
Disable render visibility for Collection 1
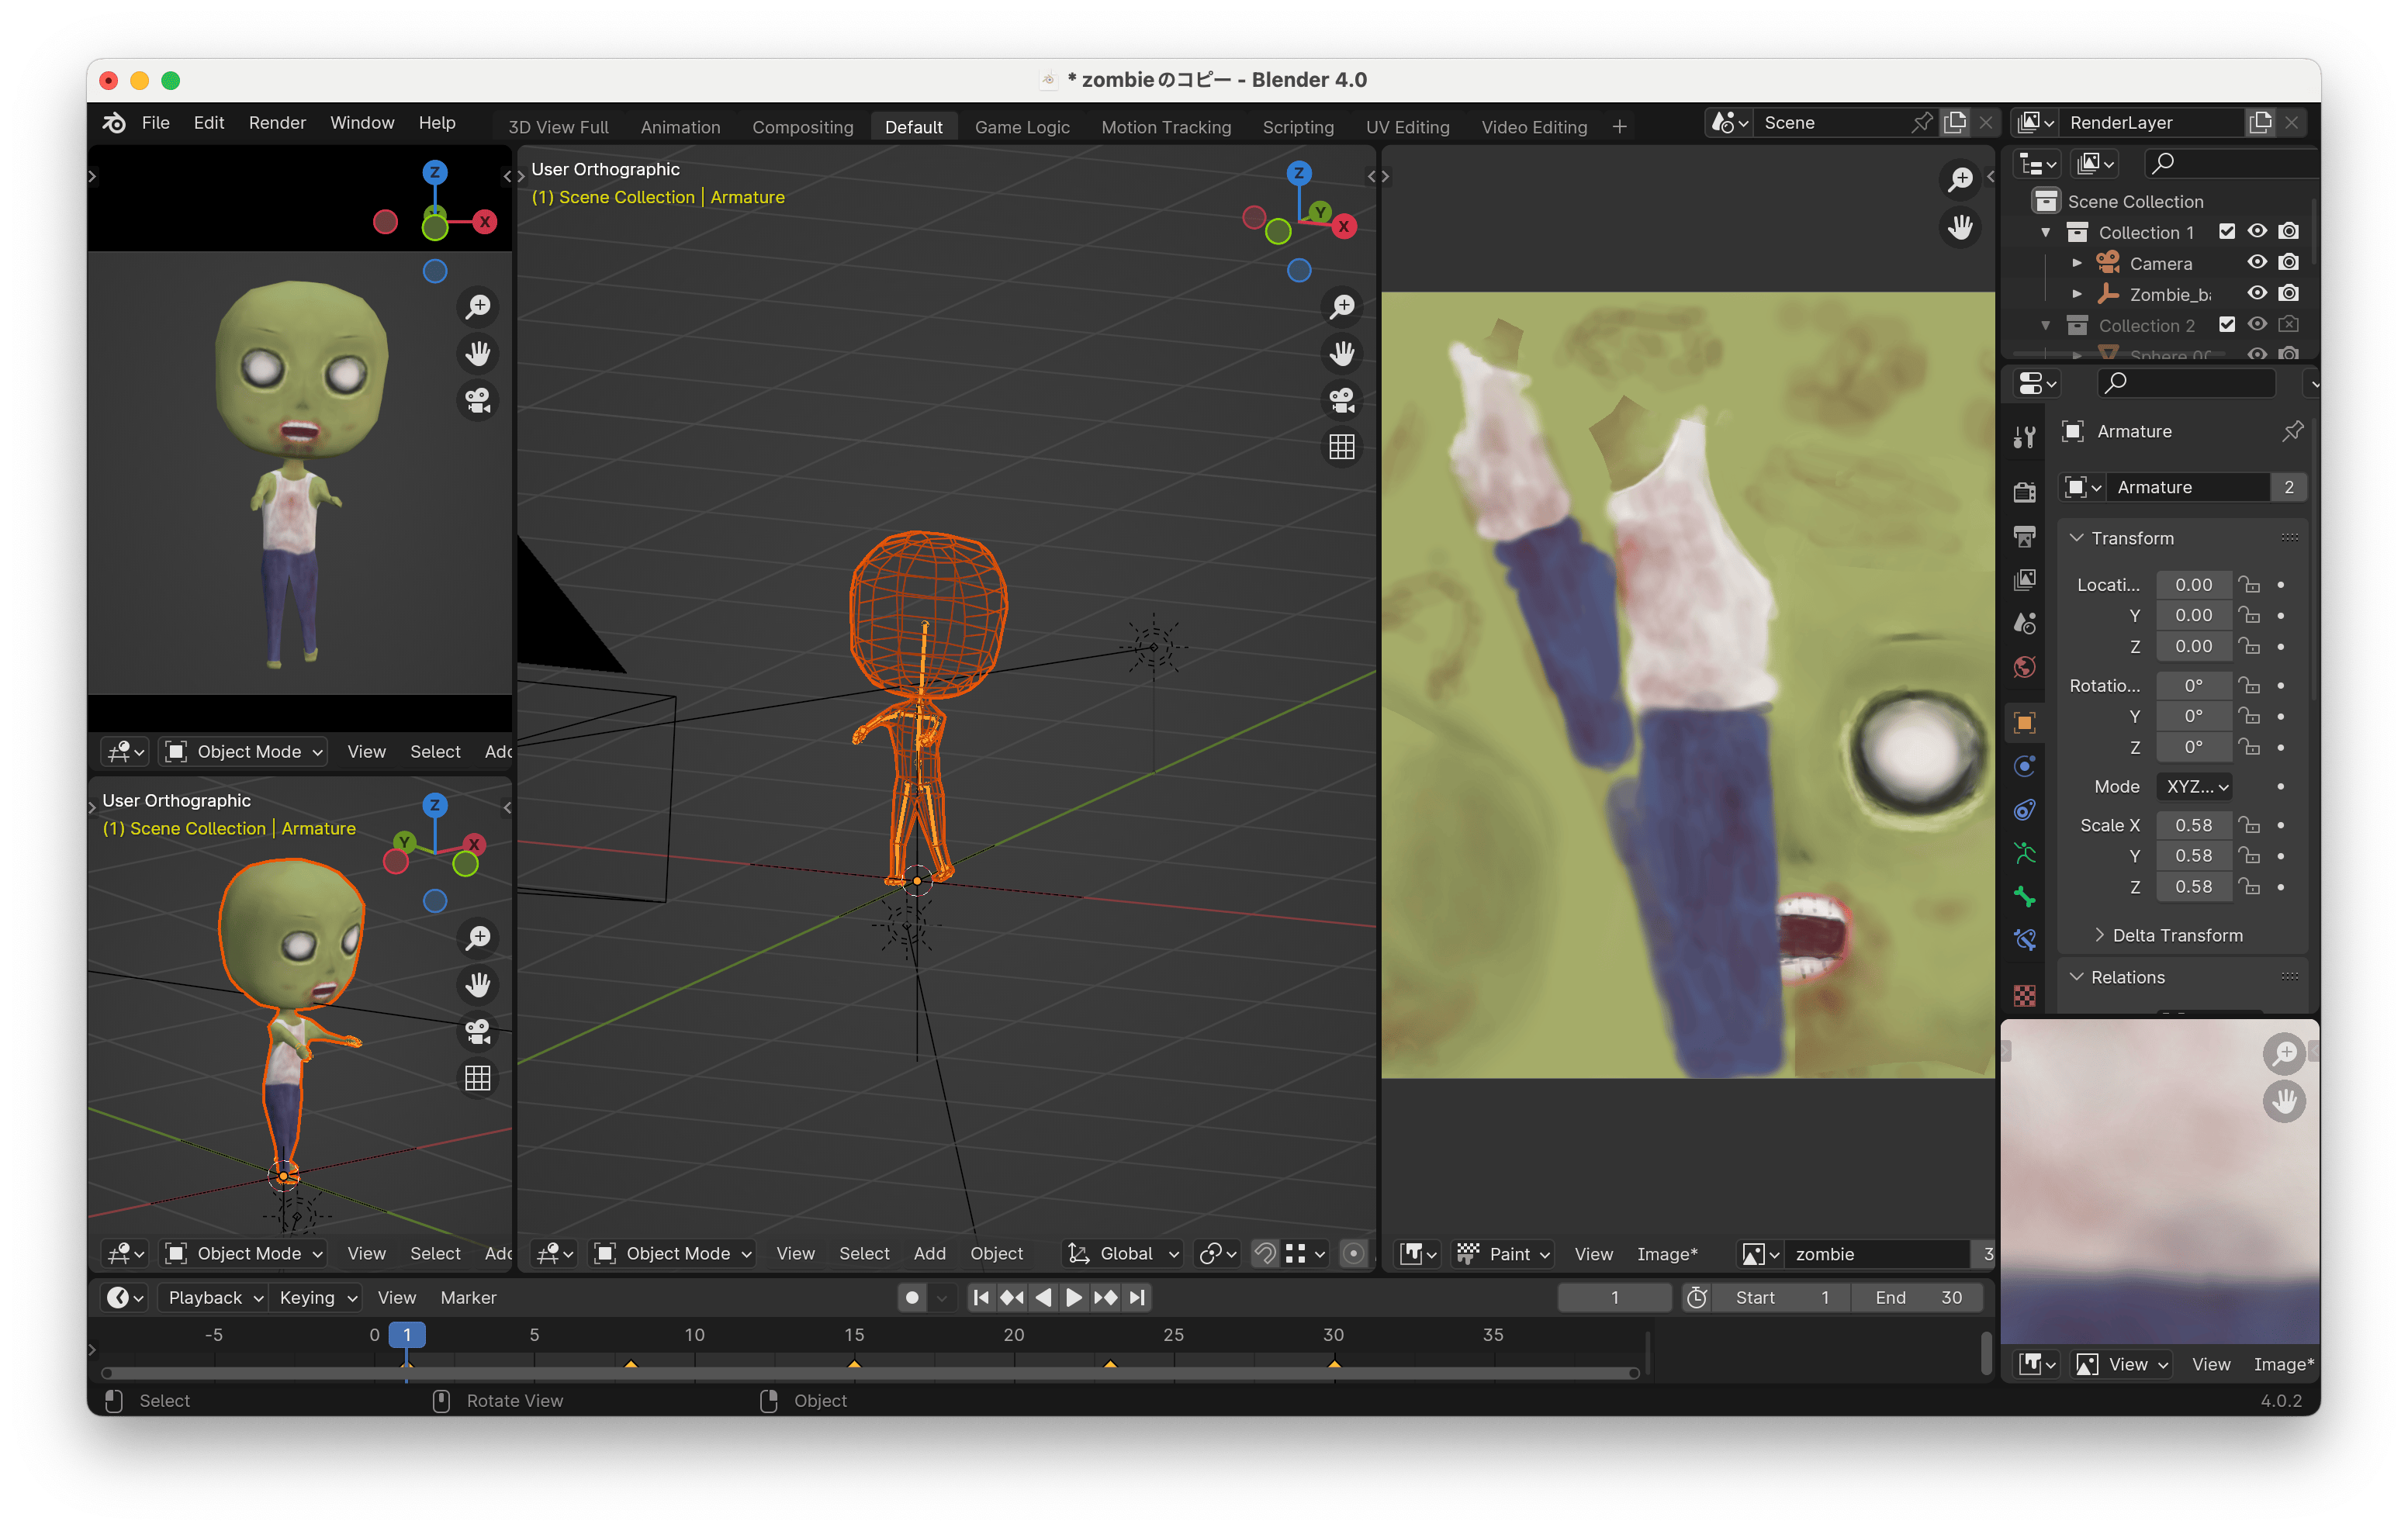[x=2289, y=231]
